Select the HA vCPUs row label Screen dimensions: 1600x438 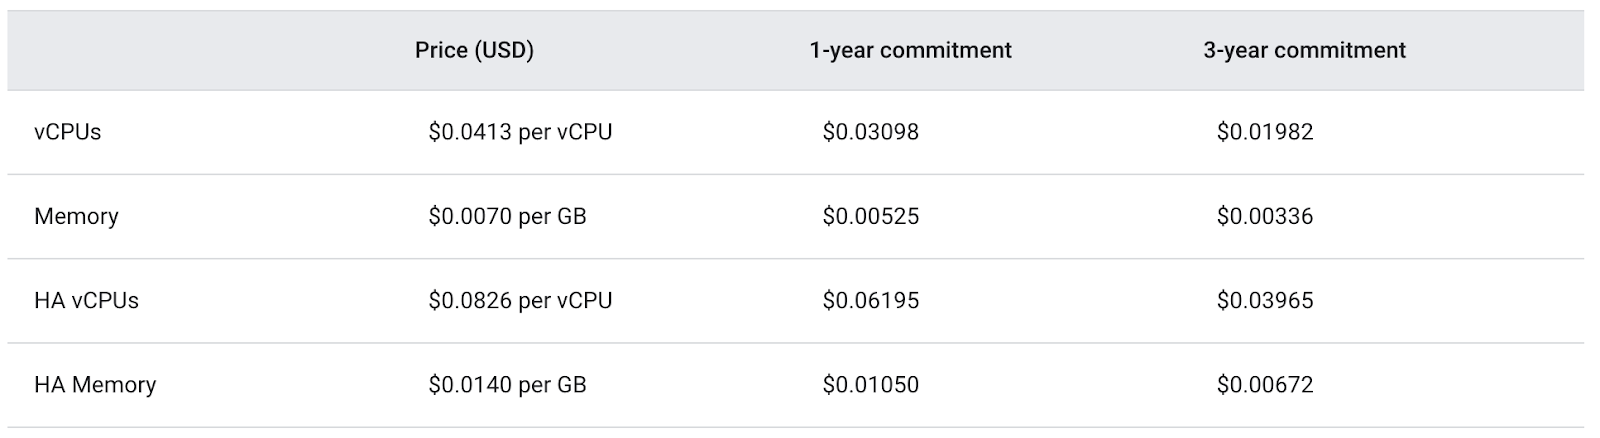(x=86, y=300)
